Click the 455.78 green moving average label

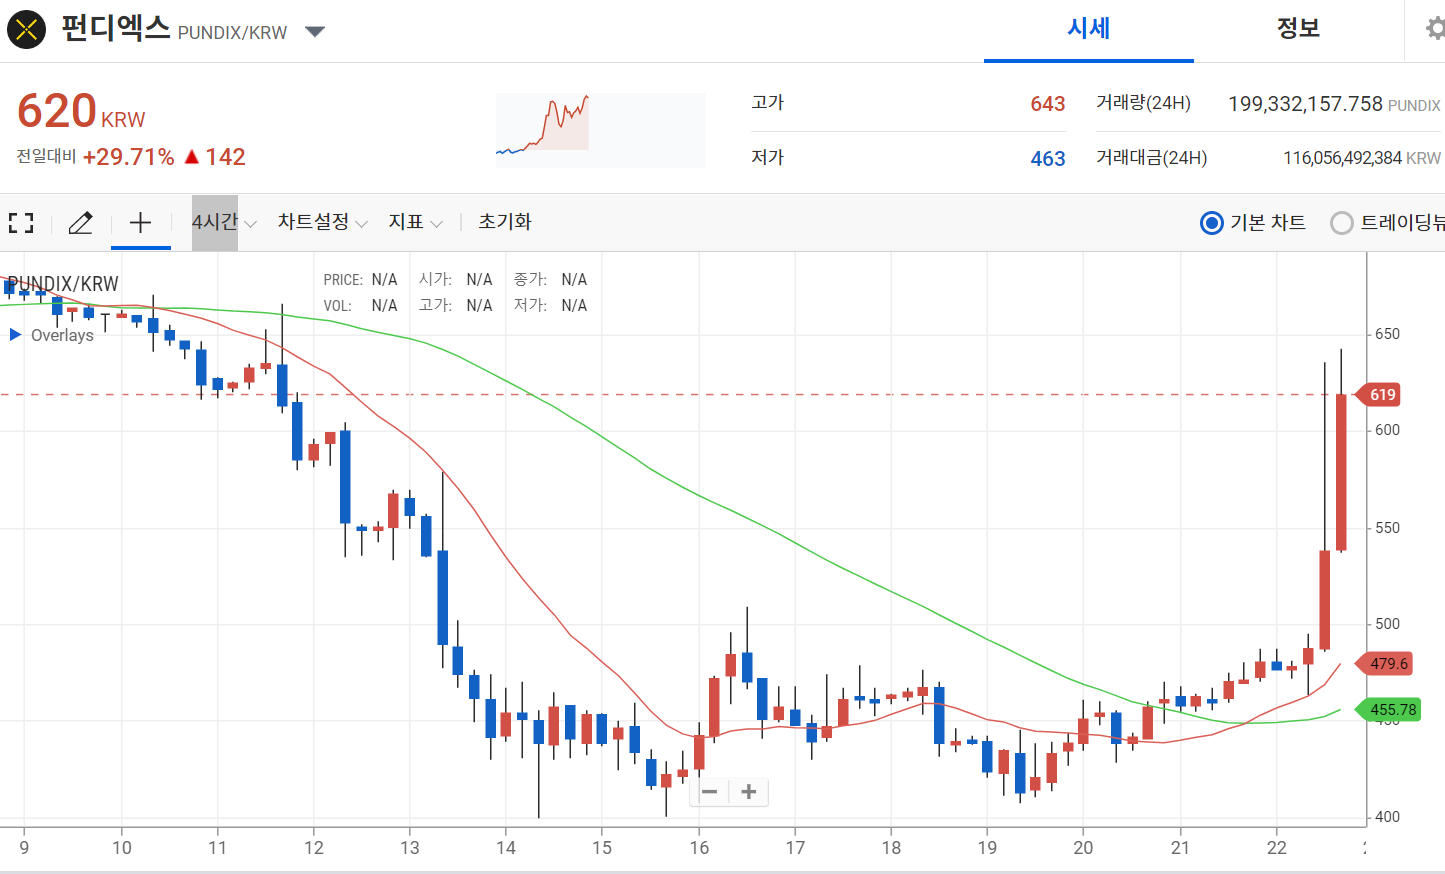tap(1387, 710)
